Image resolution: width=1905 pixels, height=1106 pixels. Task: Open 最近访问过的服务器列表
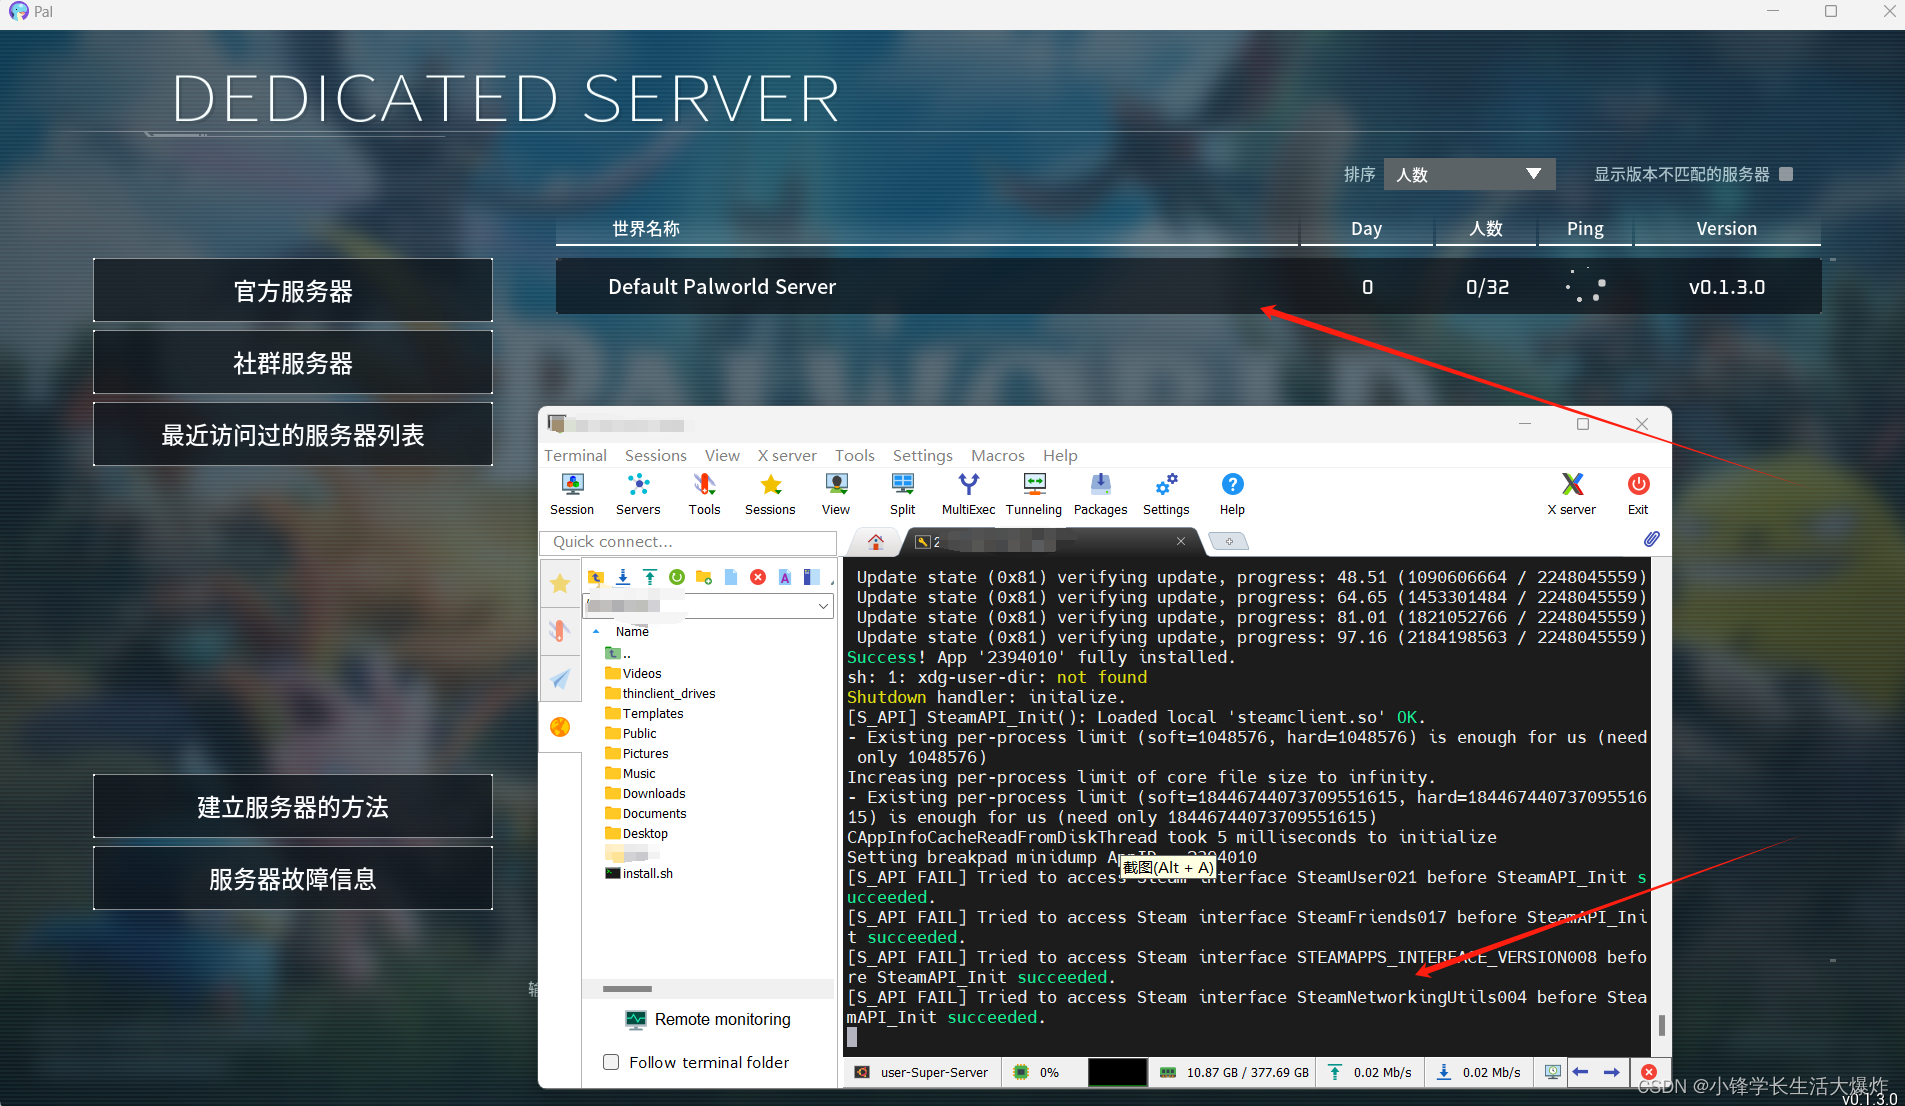[x=293, y=435]
